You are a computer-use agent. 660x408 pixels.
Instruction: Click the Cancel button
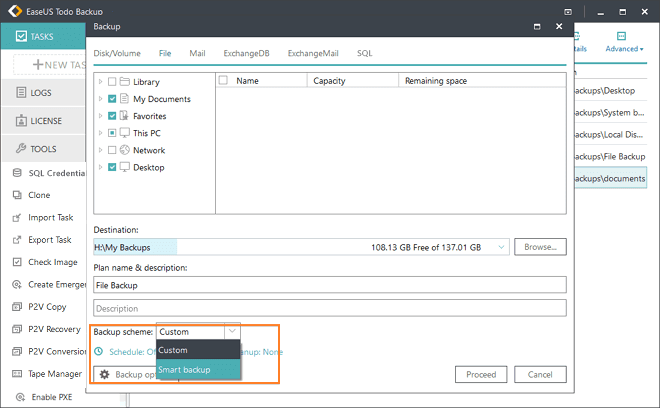540,374
